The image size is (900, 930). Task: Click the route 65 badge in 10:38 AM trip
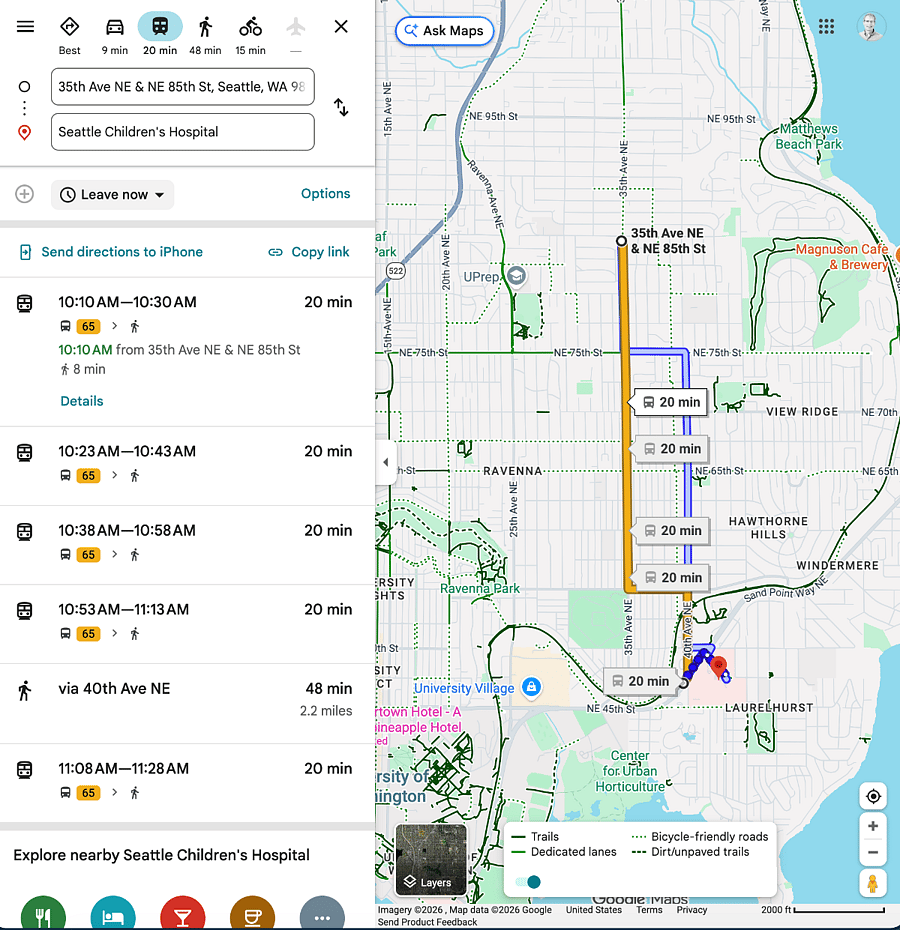pyautogui.click(x=88, y=555)
